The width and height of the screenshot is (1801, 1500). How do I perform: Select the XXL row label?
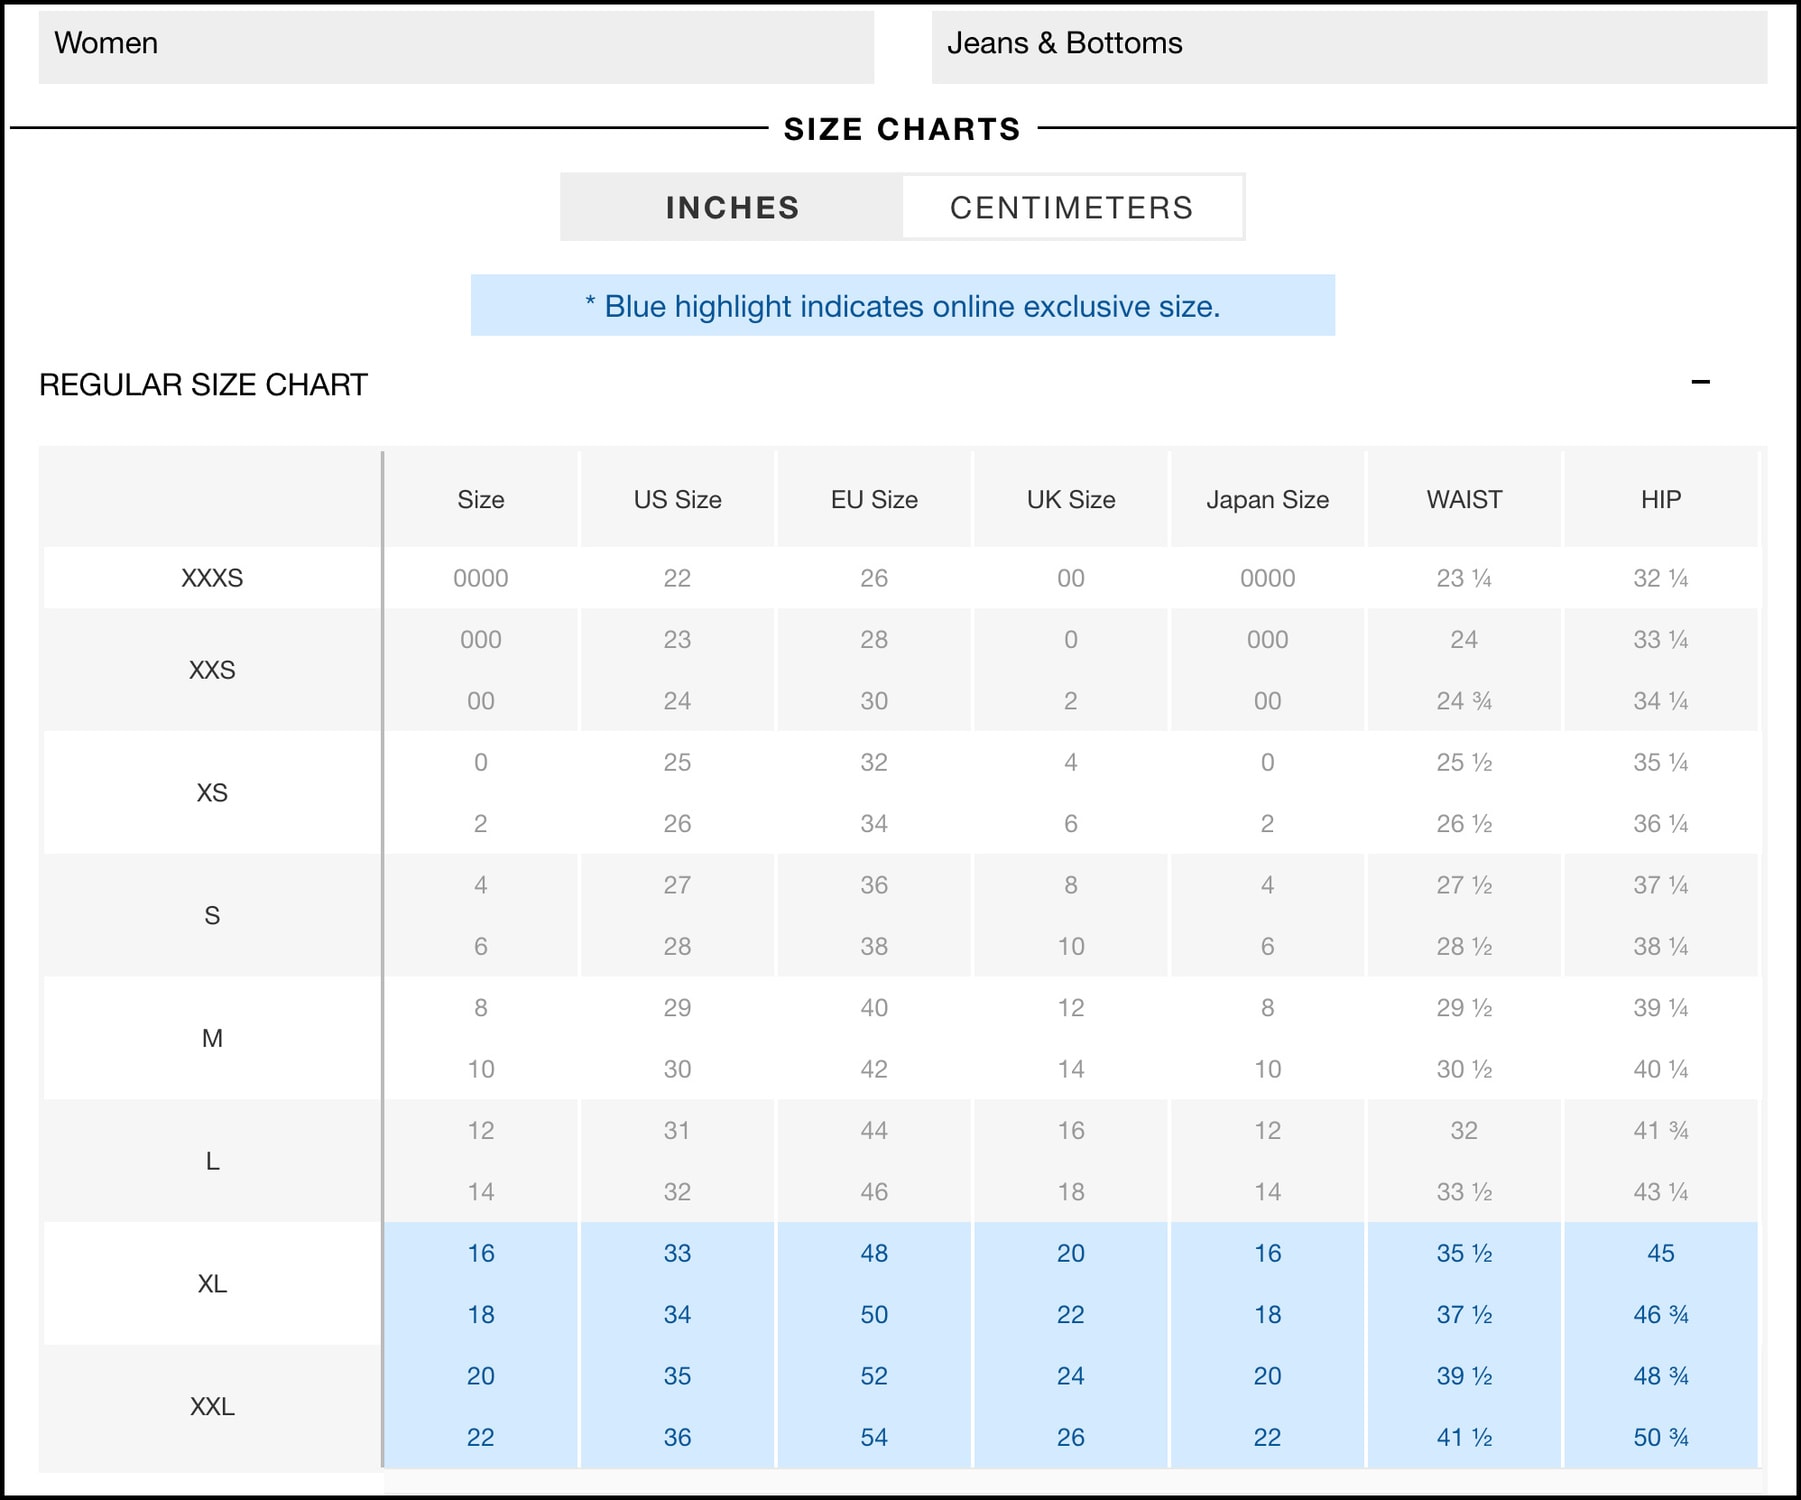pos(212,1407)
